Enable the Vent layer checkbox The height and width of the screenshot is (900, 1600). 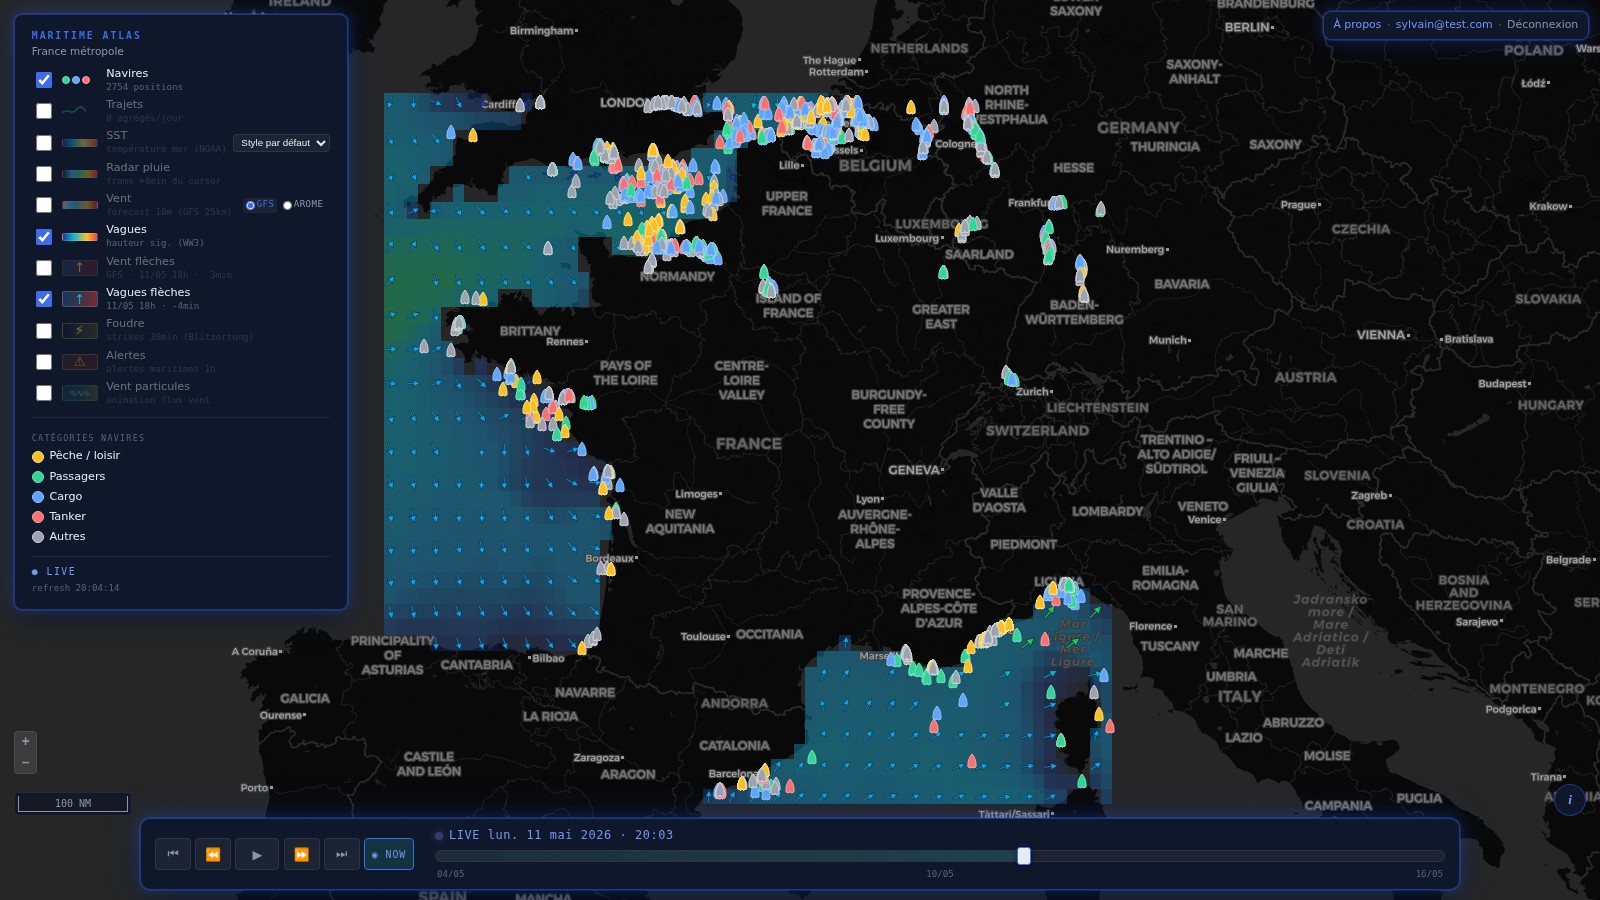44,205
